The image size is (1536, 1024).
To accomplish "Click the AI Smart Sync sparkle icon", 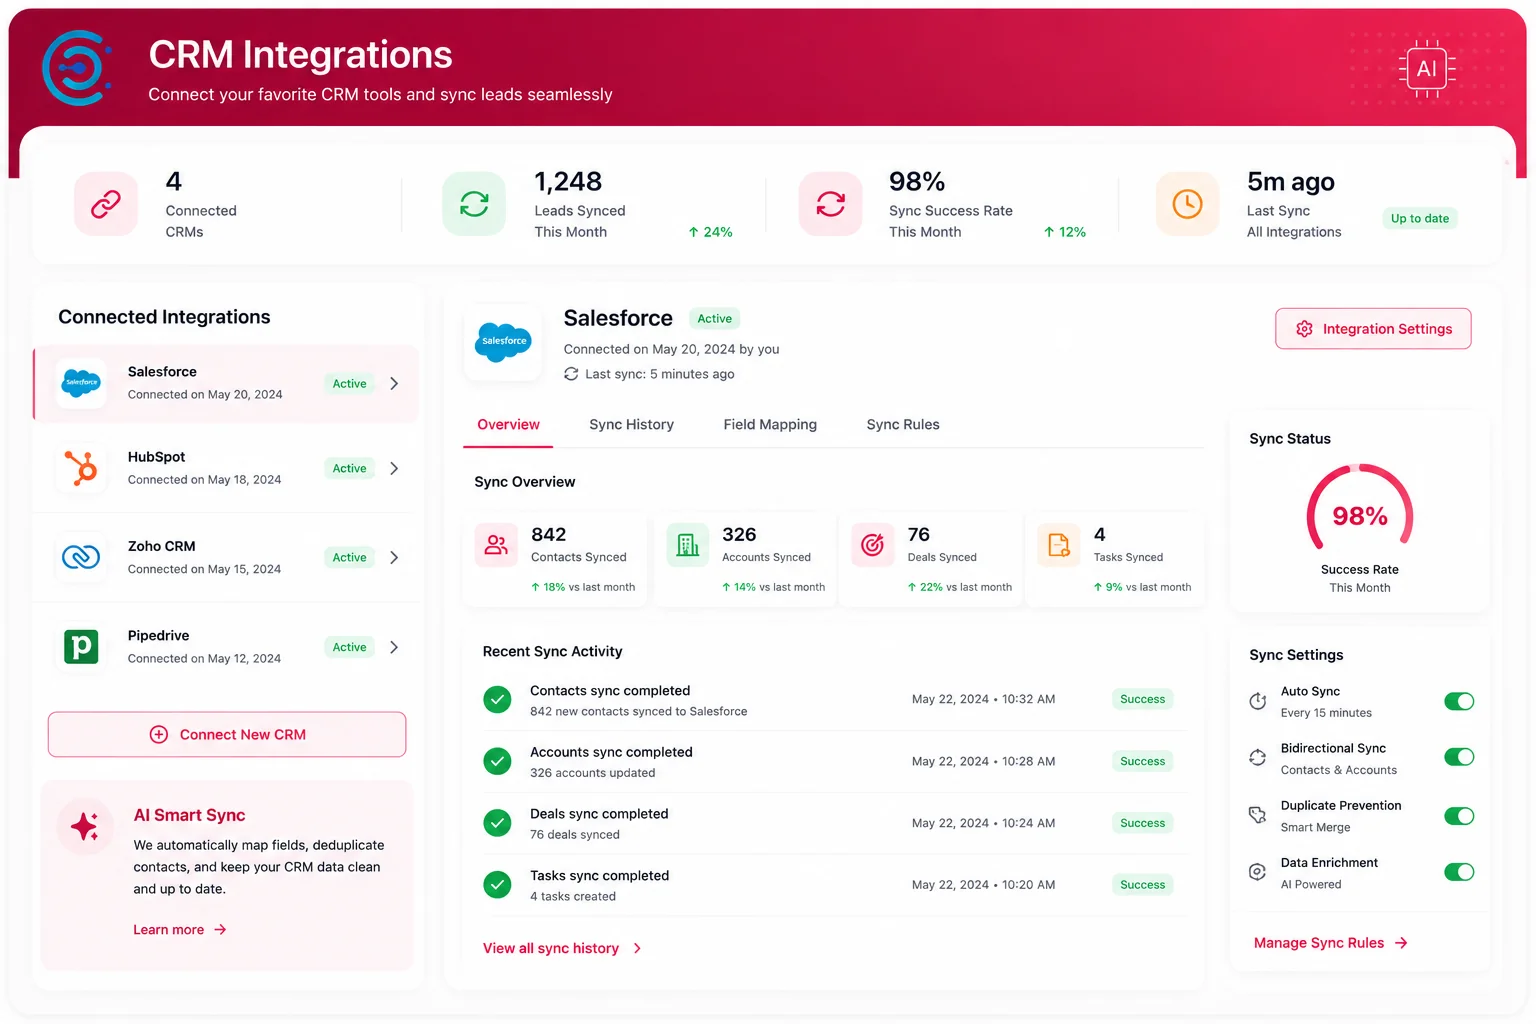I will click(x=85, y=826).
